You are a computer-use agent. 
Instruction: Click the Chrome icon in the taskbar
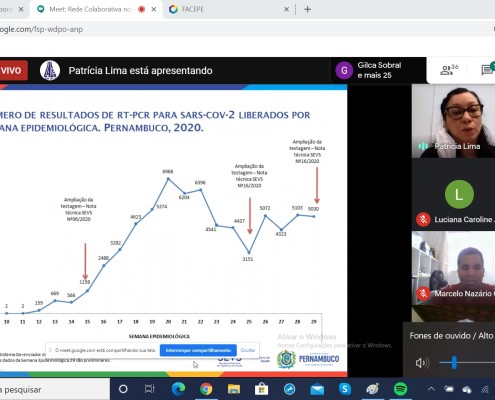coord(206,389)
